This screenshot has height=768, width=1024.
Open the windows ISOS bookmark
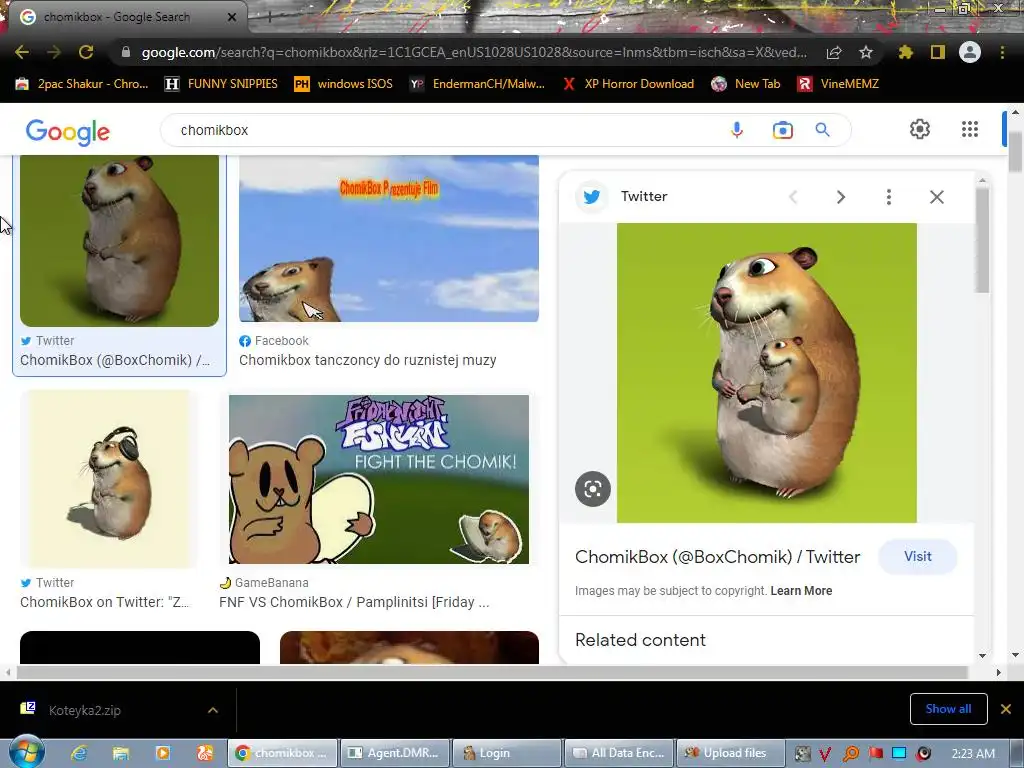[344, 84]
